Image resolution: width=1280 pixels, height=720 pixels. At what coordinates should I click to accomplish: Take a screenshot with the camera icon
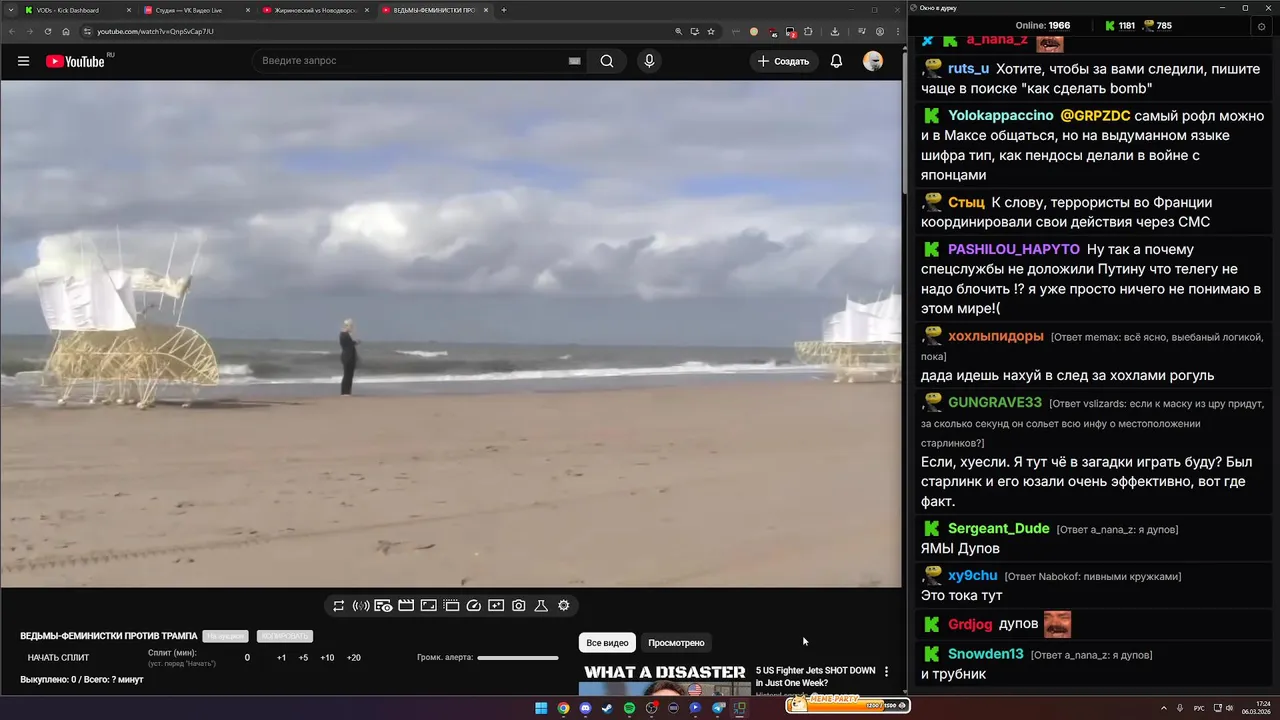(519, 606)
